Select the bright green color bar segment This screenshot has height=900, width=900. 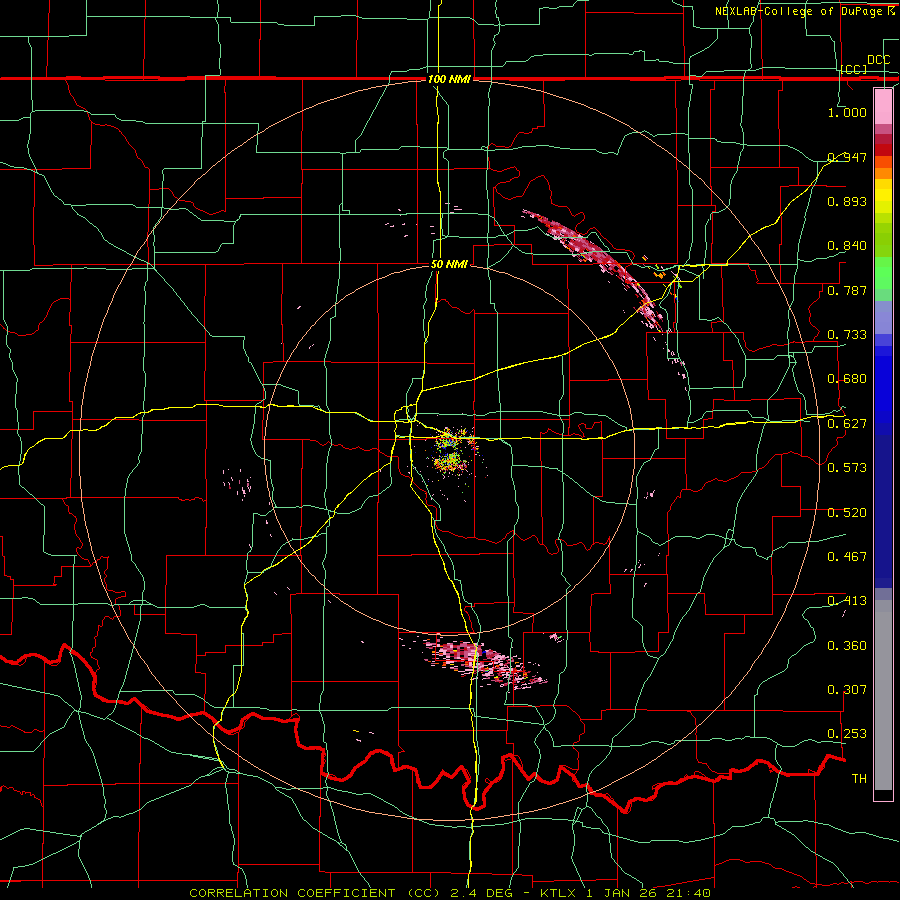click(883, 273)
